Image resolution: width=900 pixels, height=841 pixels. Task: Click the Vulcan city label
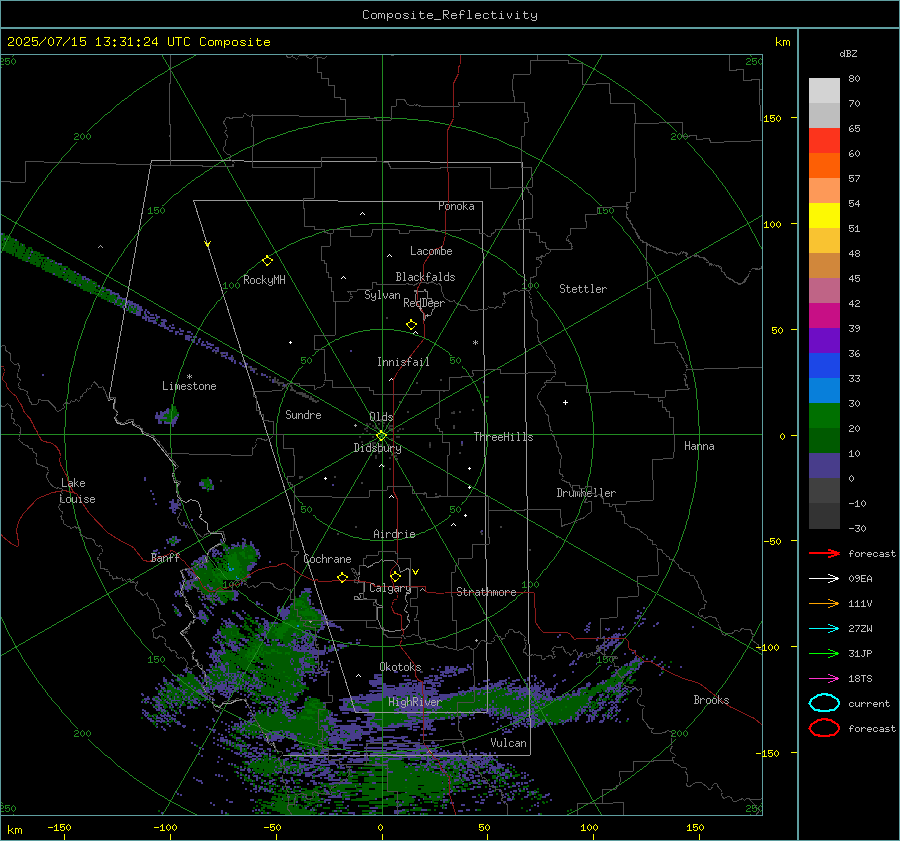point(508,743)
